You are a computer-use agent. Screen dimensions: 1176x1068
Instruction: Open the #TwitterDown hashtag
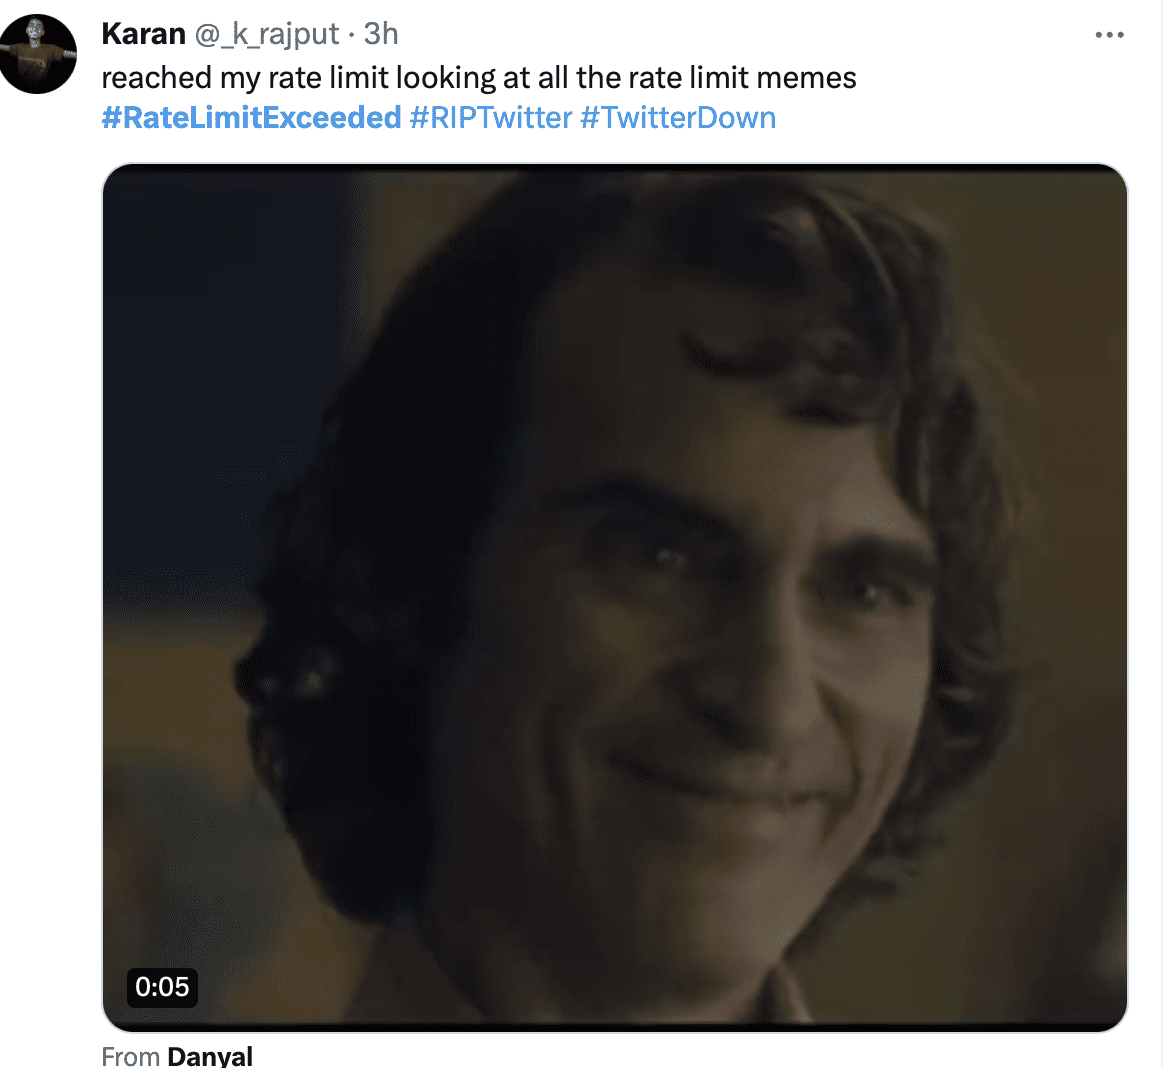[x=678, y=118]
